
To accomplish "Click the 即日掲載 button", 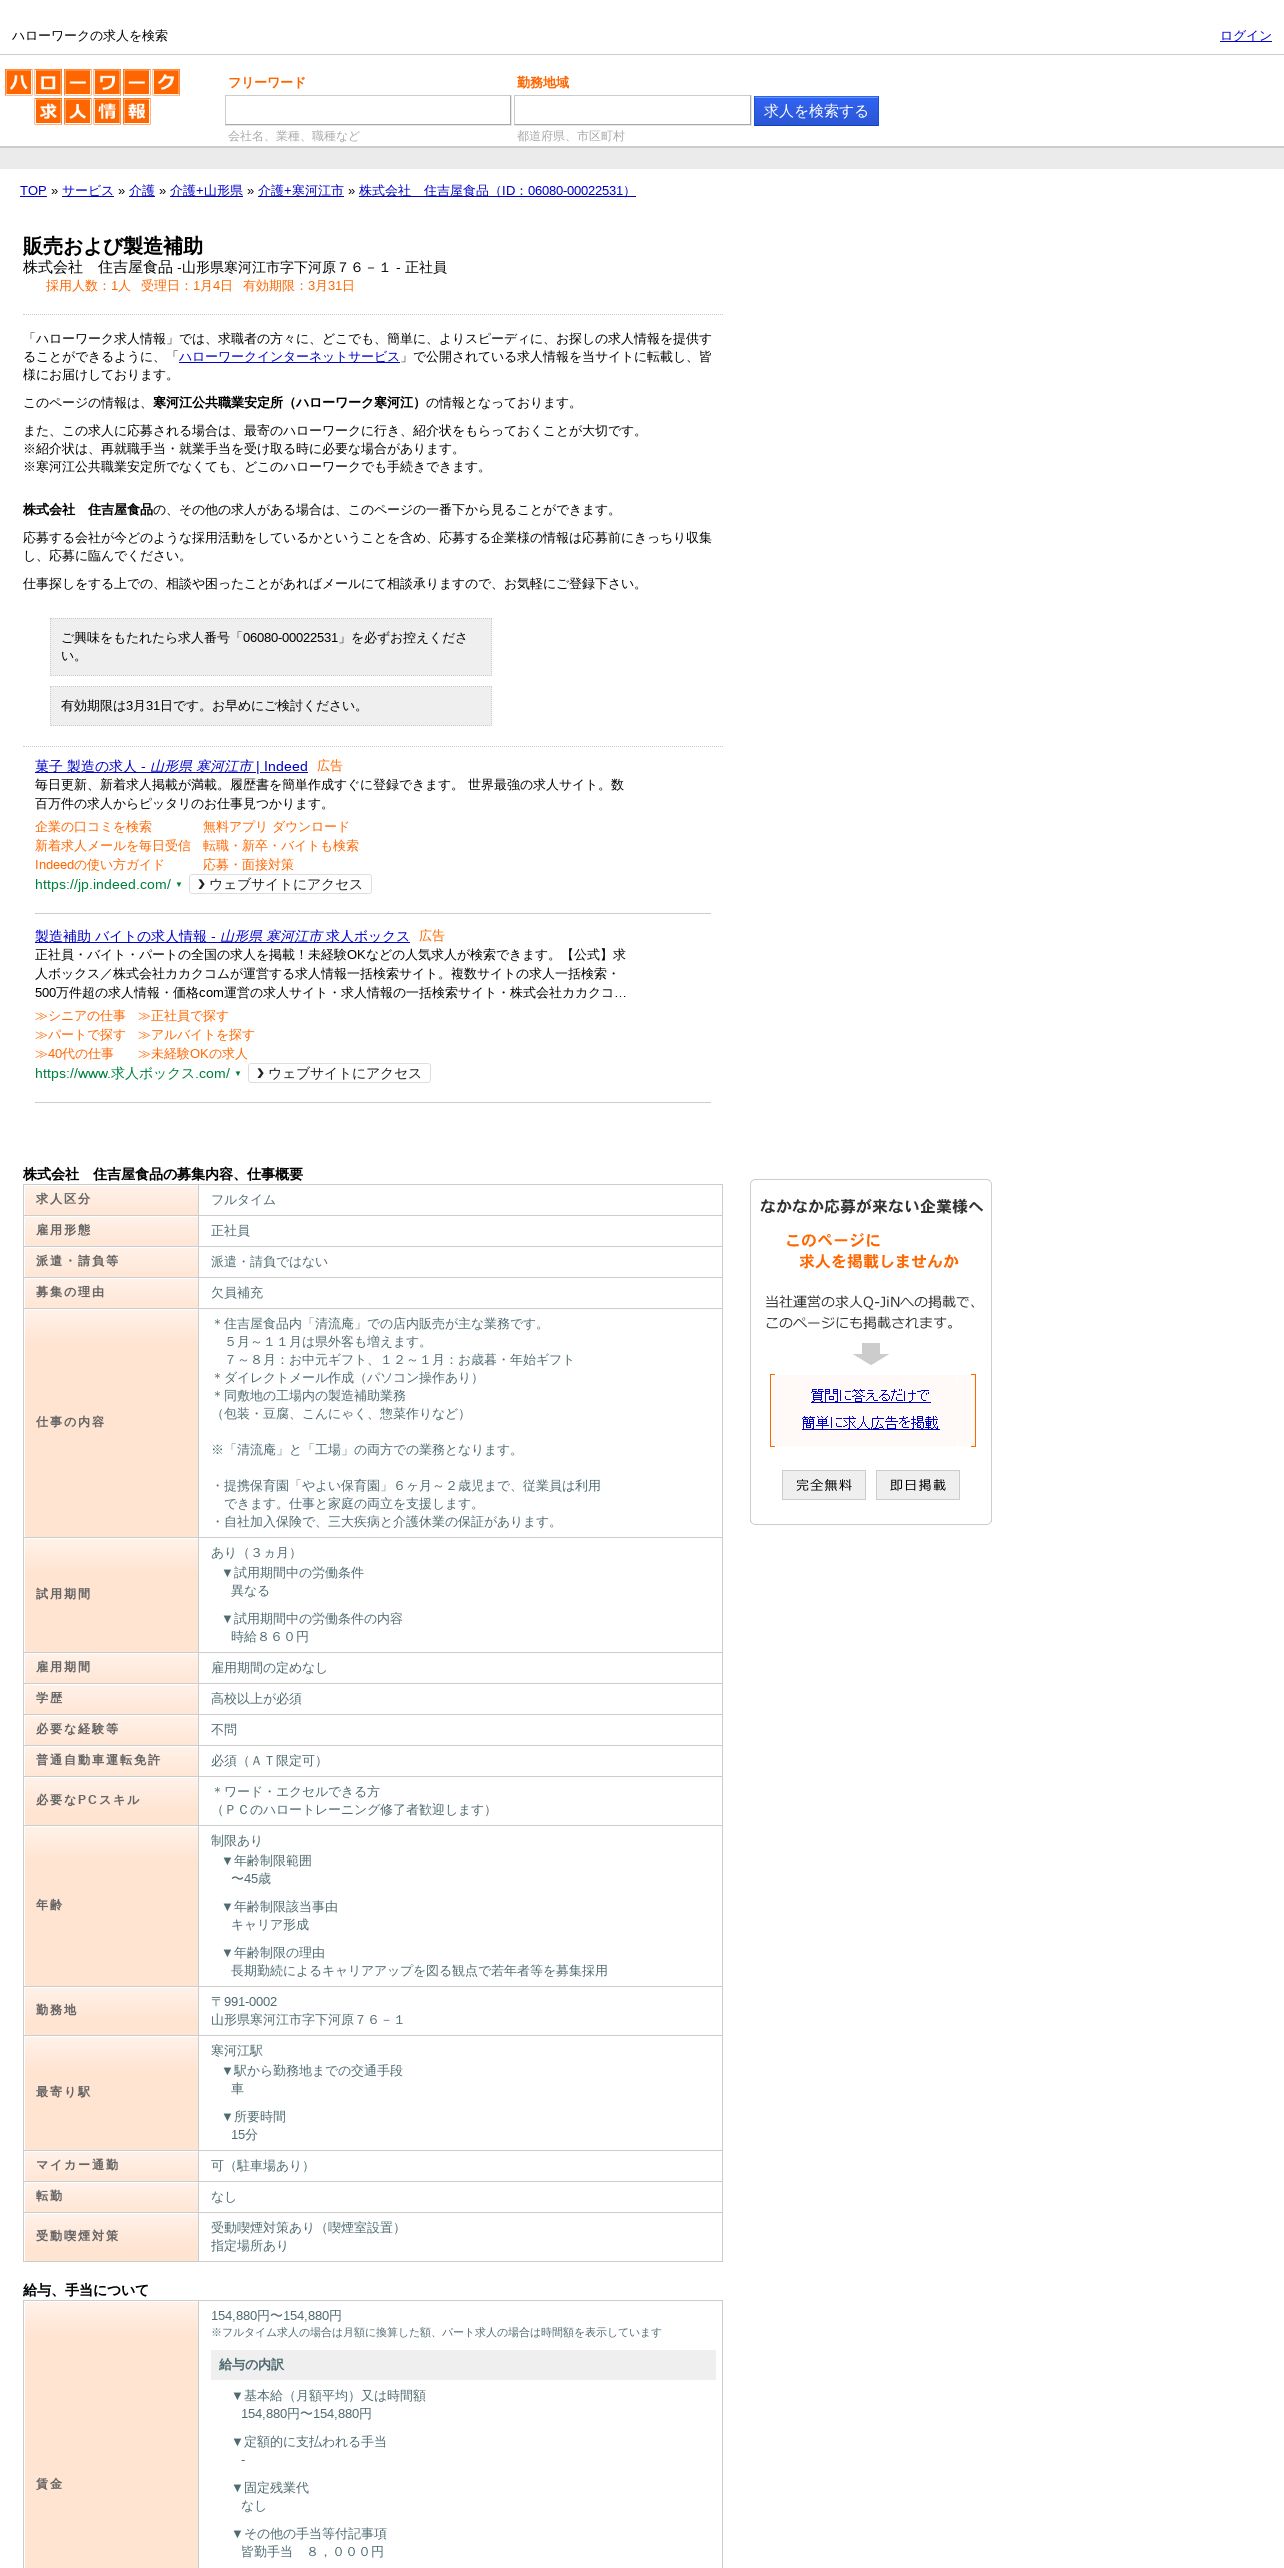I will coord(918,1485).
